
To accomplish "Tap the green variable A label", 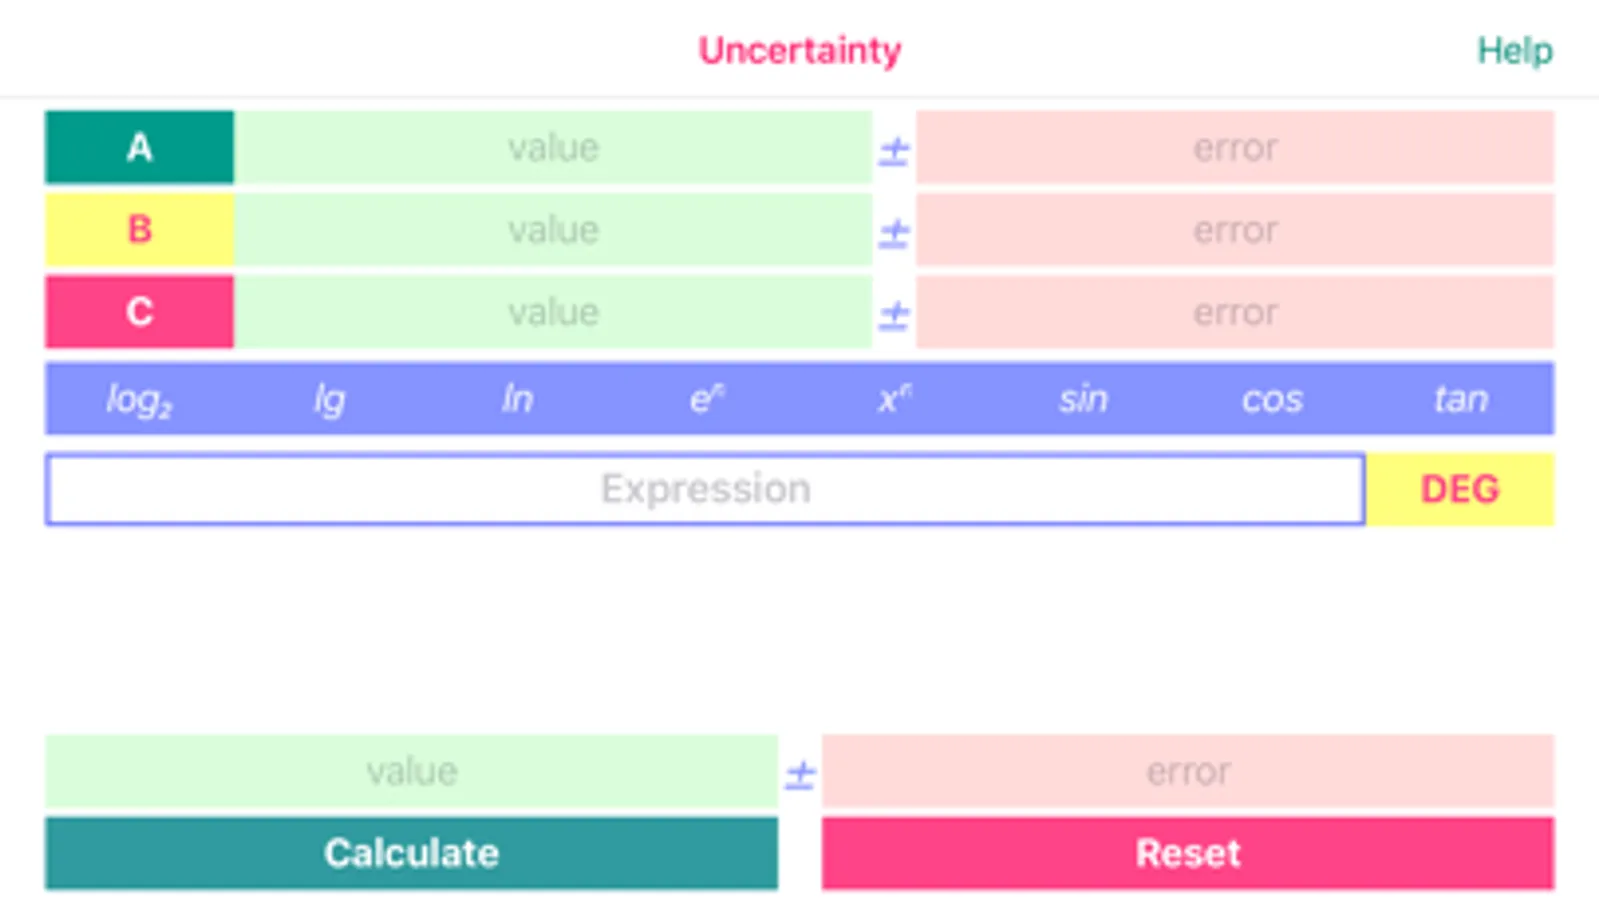I will (x=139, y=148).
